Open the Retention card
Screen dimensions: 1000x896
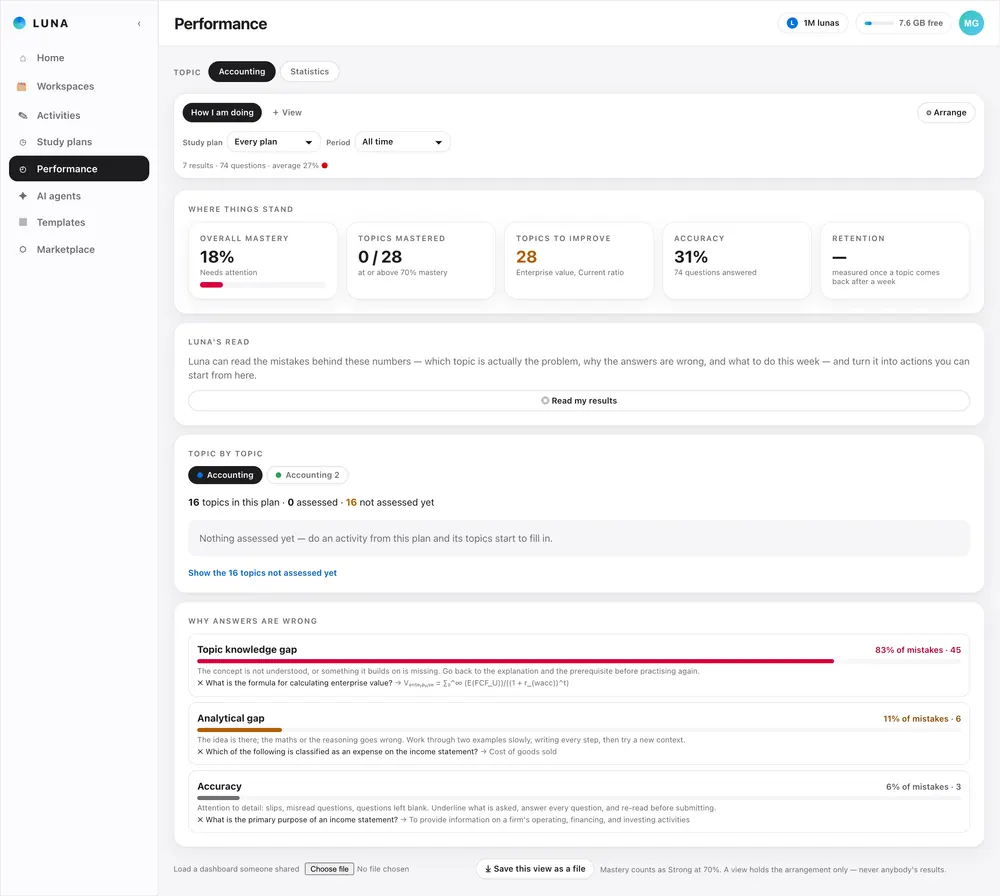[895, 260]
